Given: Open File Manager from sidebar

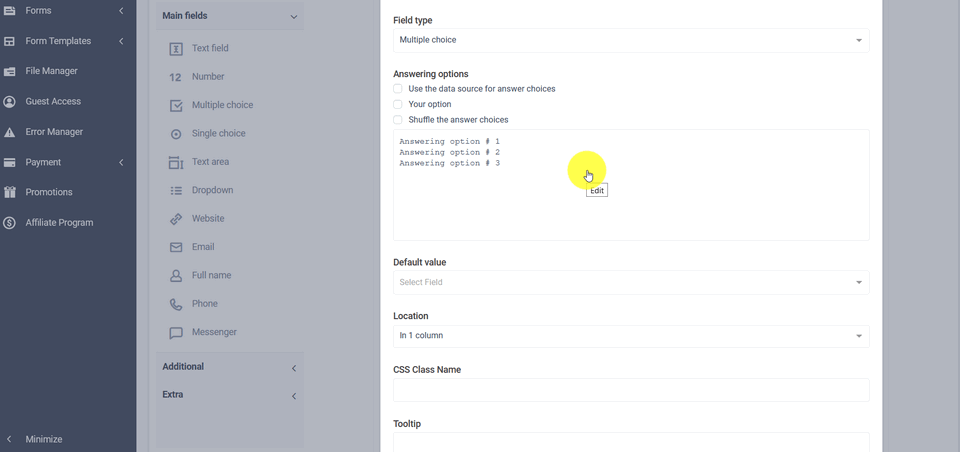Looking at the screenshot, I should click(51, 71).
